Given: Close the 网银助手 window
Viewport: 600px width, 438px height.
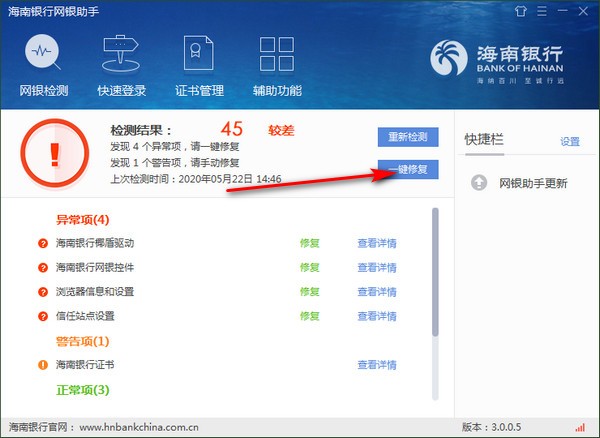Looking at the screenshot, I should 583,11.
